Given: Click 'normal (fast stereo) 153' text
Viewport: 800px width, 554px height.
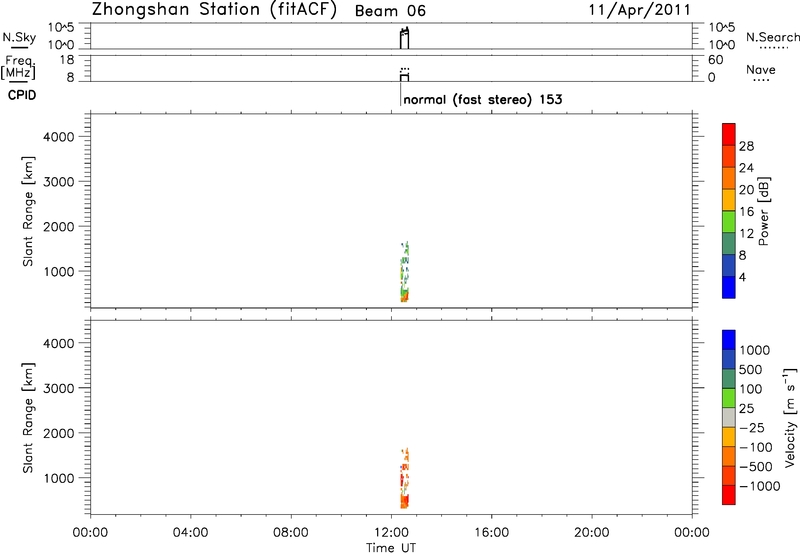Looking at the screenshot, I should pos(483,99).
